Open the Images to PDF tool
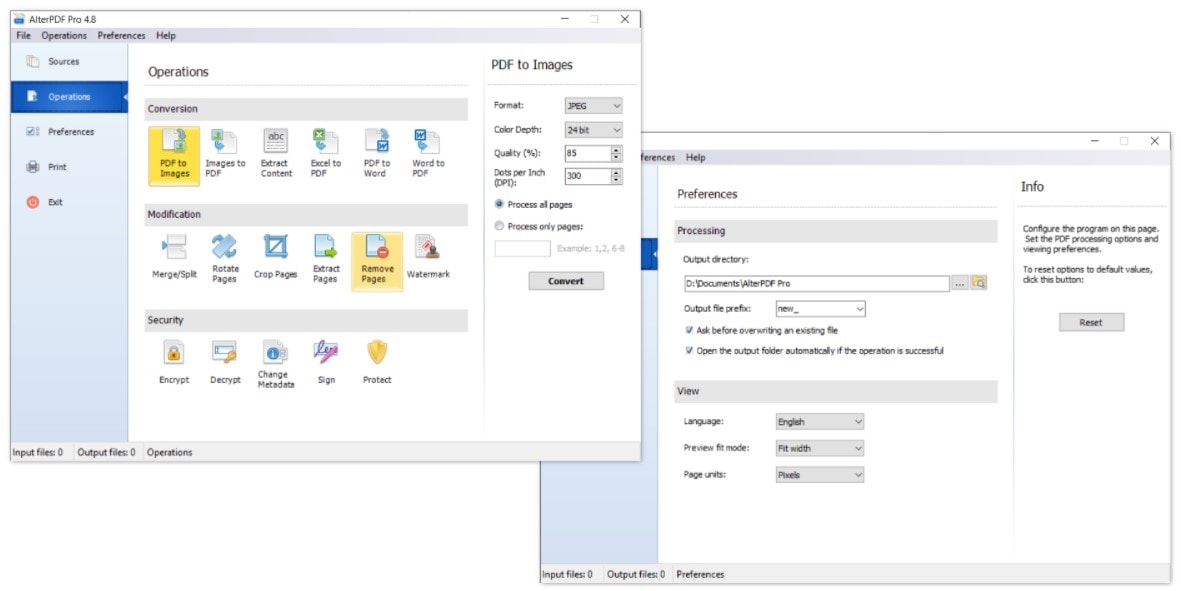Image resolution: width=1181 pixels, height=591 pixels. pyautogui.click(x=225, y=154)
